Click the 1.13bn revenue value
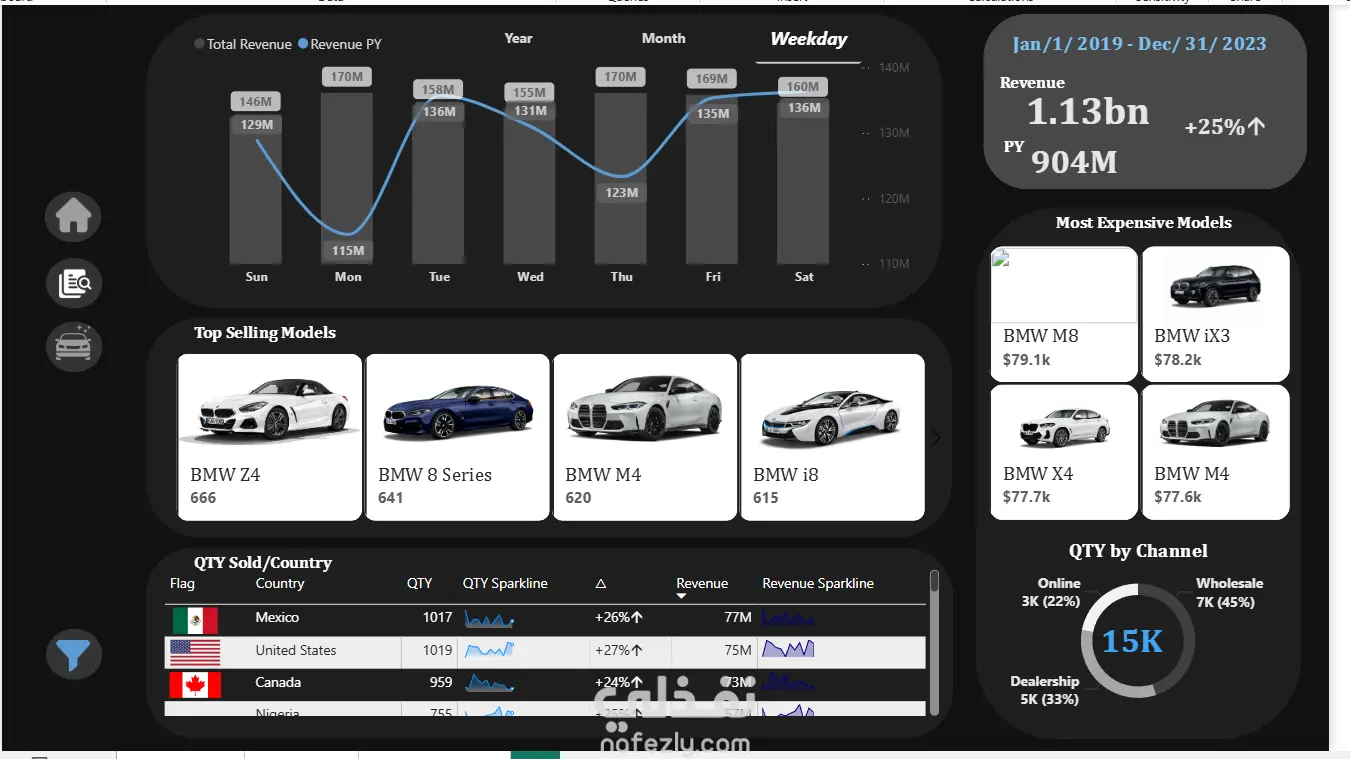 click(1088, 111)
